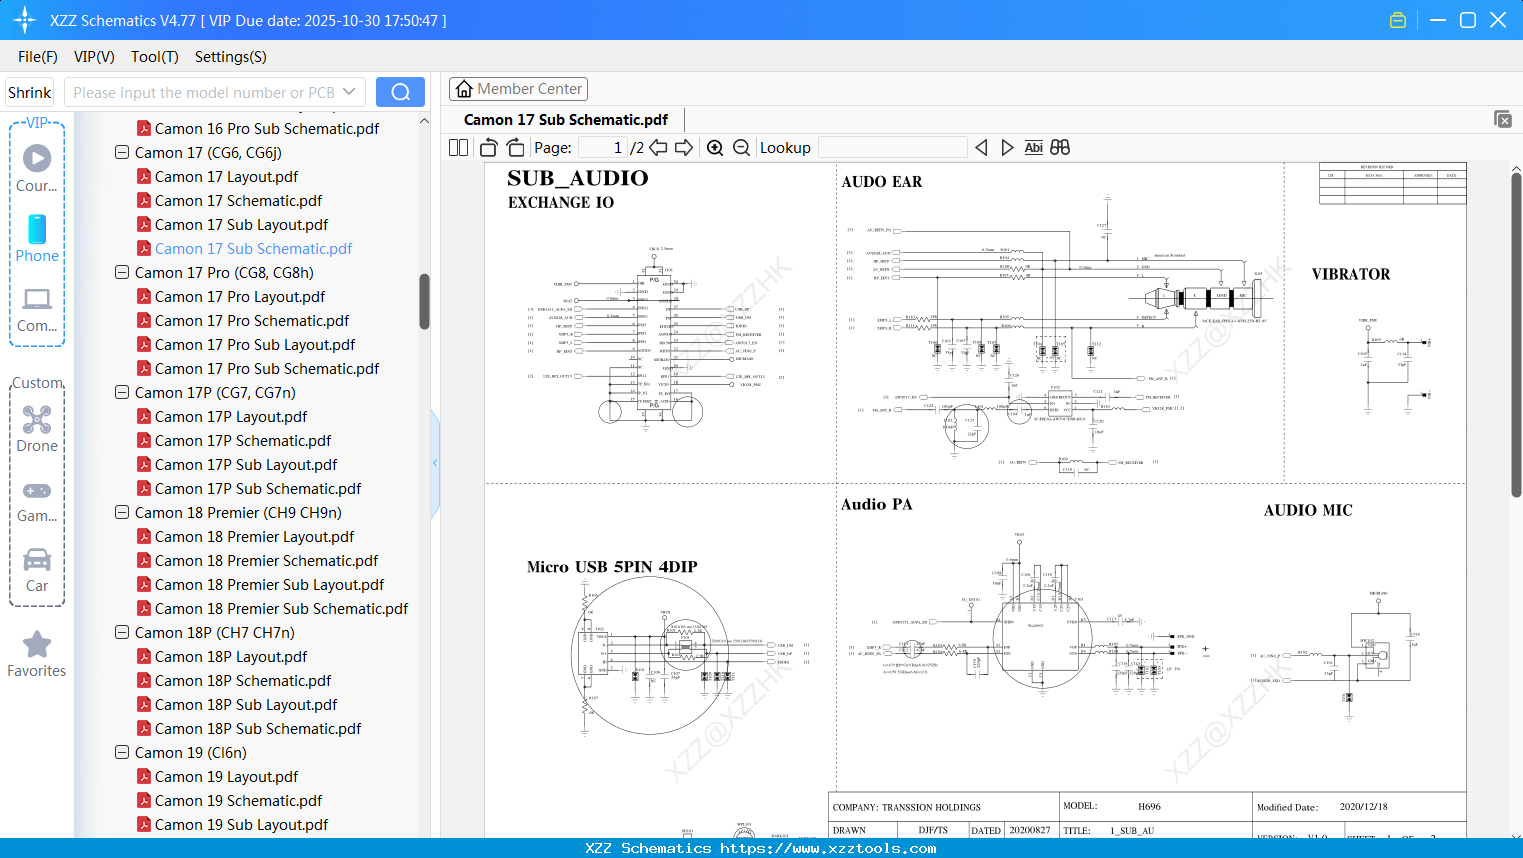Open the Tool(T) menu
This screenshot has height=858, width=1523.
pyautogui.click(x=154, y=57)
